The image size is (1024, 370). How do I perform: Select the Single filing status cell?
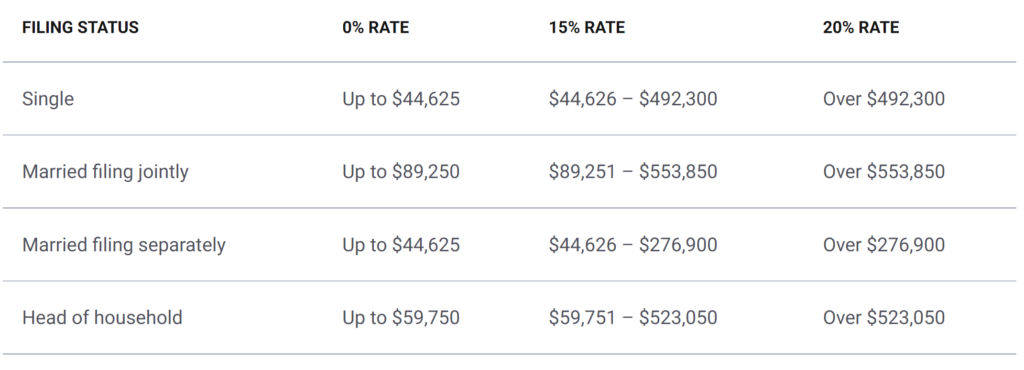[x=48, y=99]
